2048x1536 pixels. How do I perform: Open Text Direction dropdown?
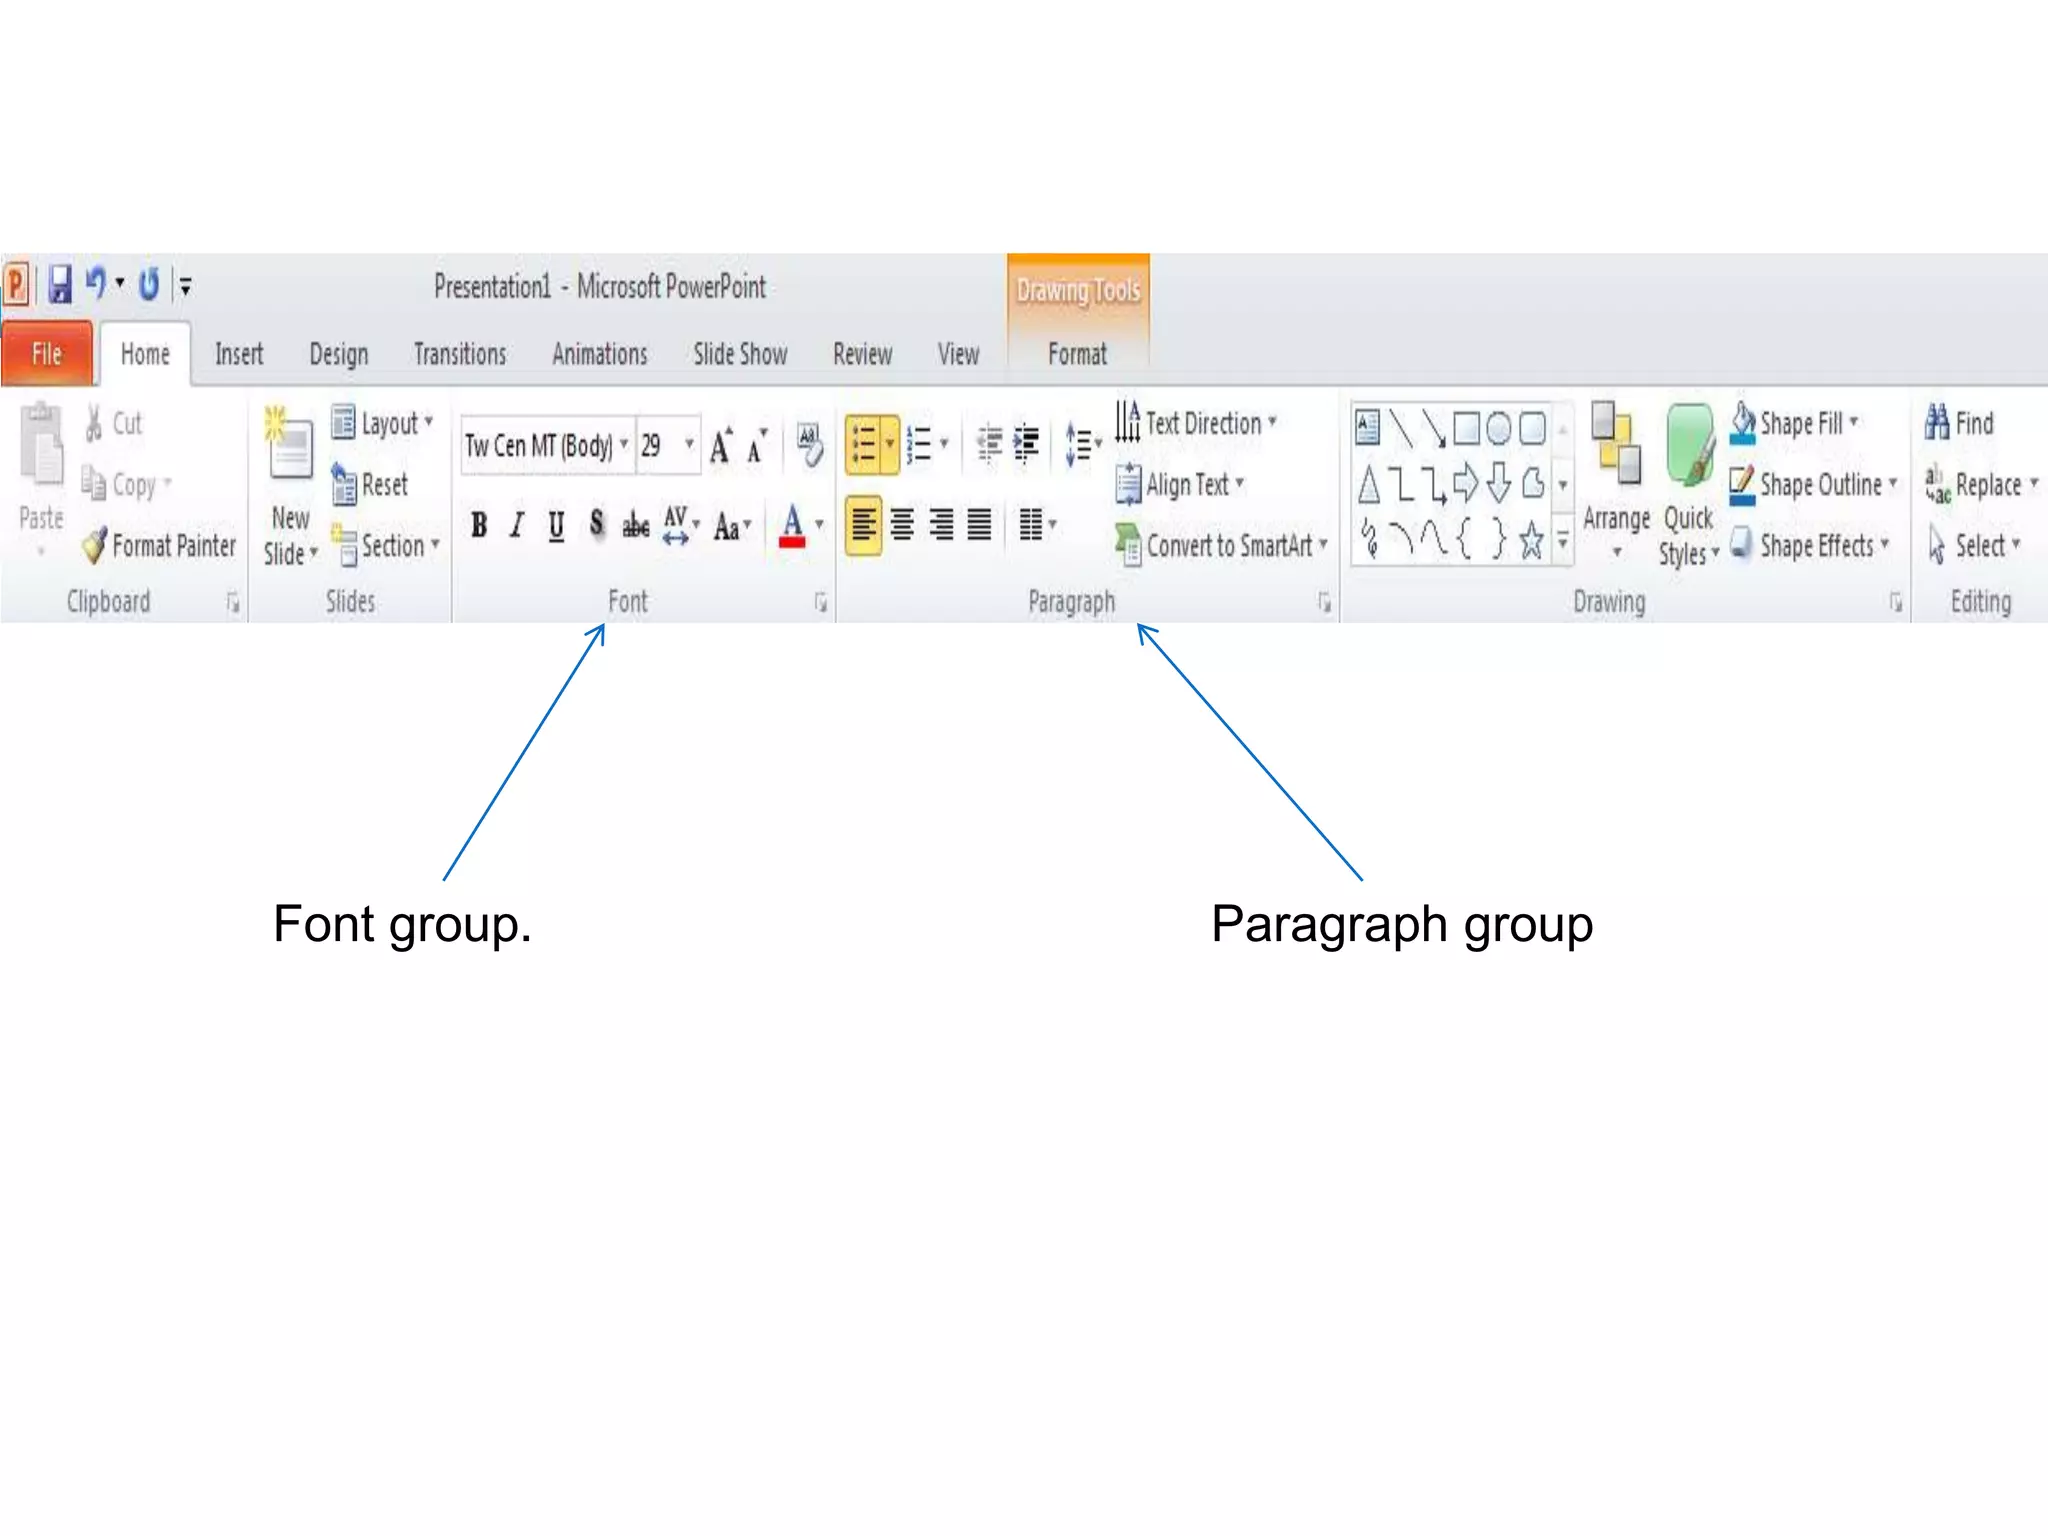pos(1197,423)
